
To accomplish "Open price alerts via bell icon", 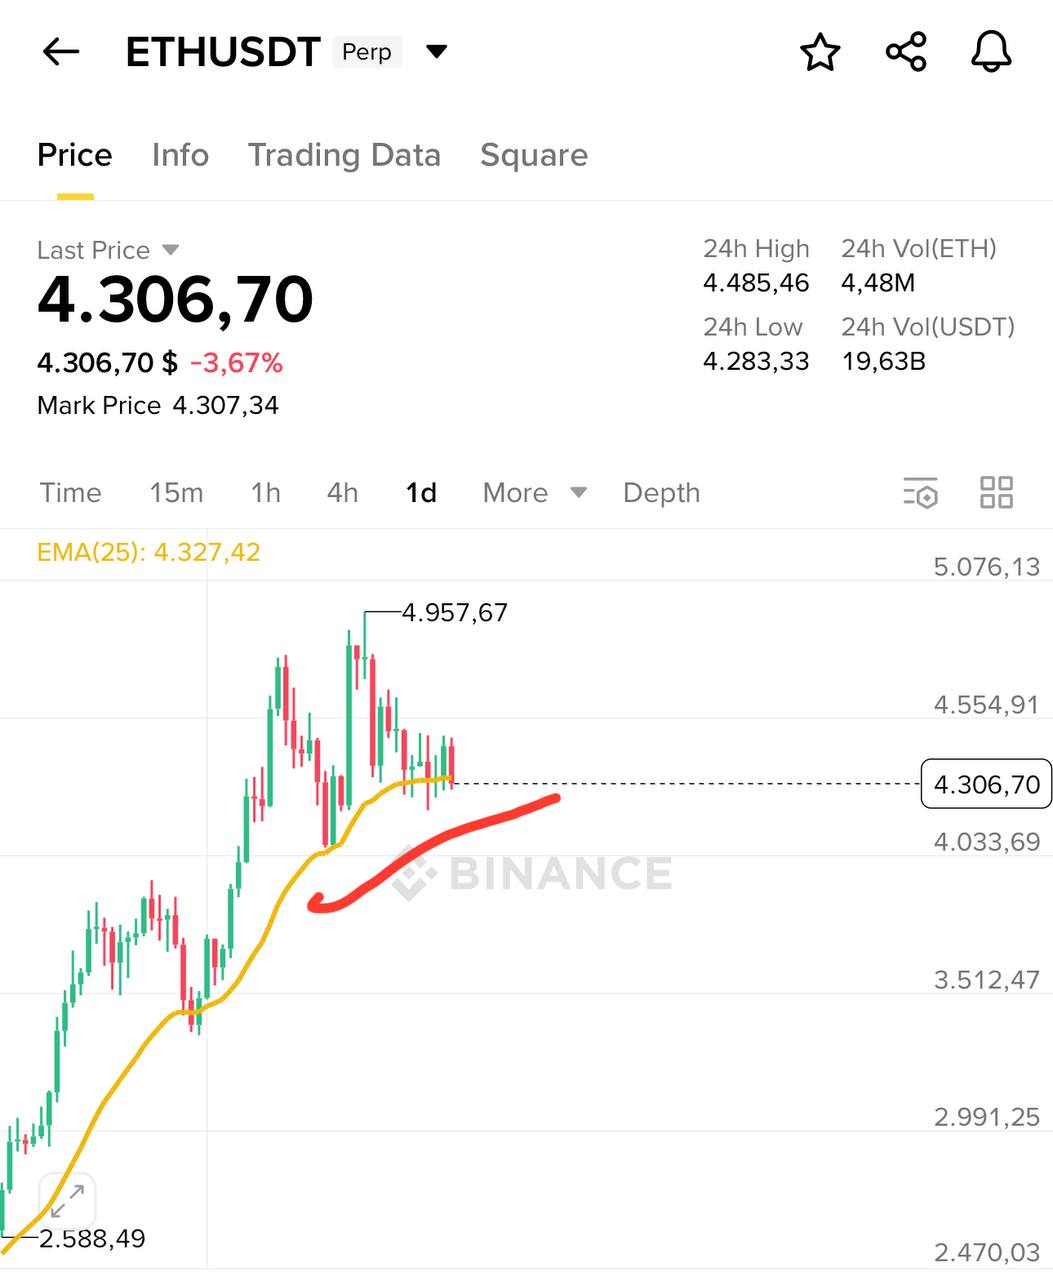I will click(991, 52).
